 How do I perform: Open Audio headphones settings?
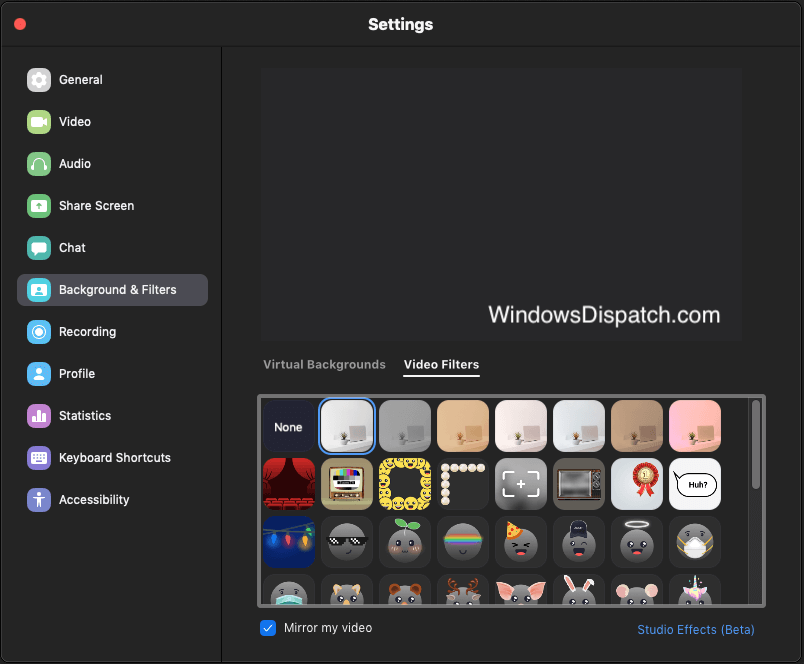(x=39, y=164)
